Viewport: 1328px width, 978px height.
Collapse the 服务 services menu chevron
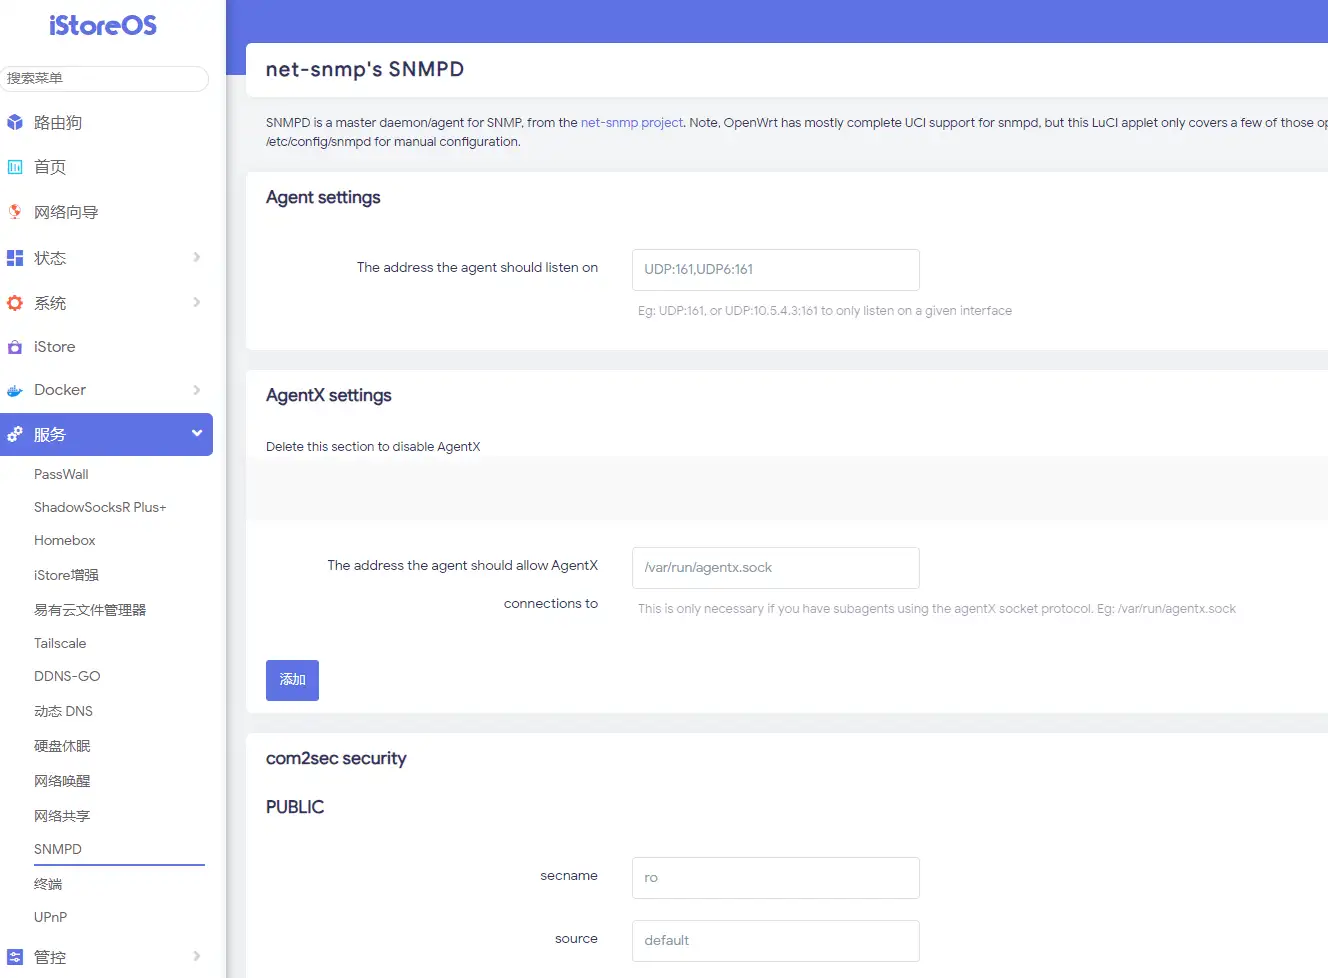click(x=196, y=433)
